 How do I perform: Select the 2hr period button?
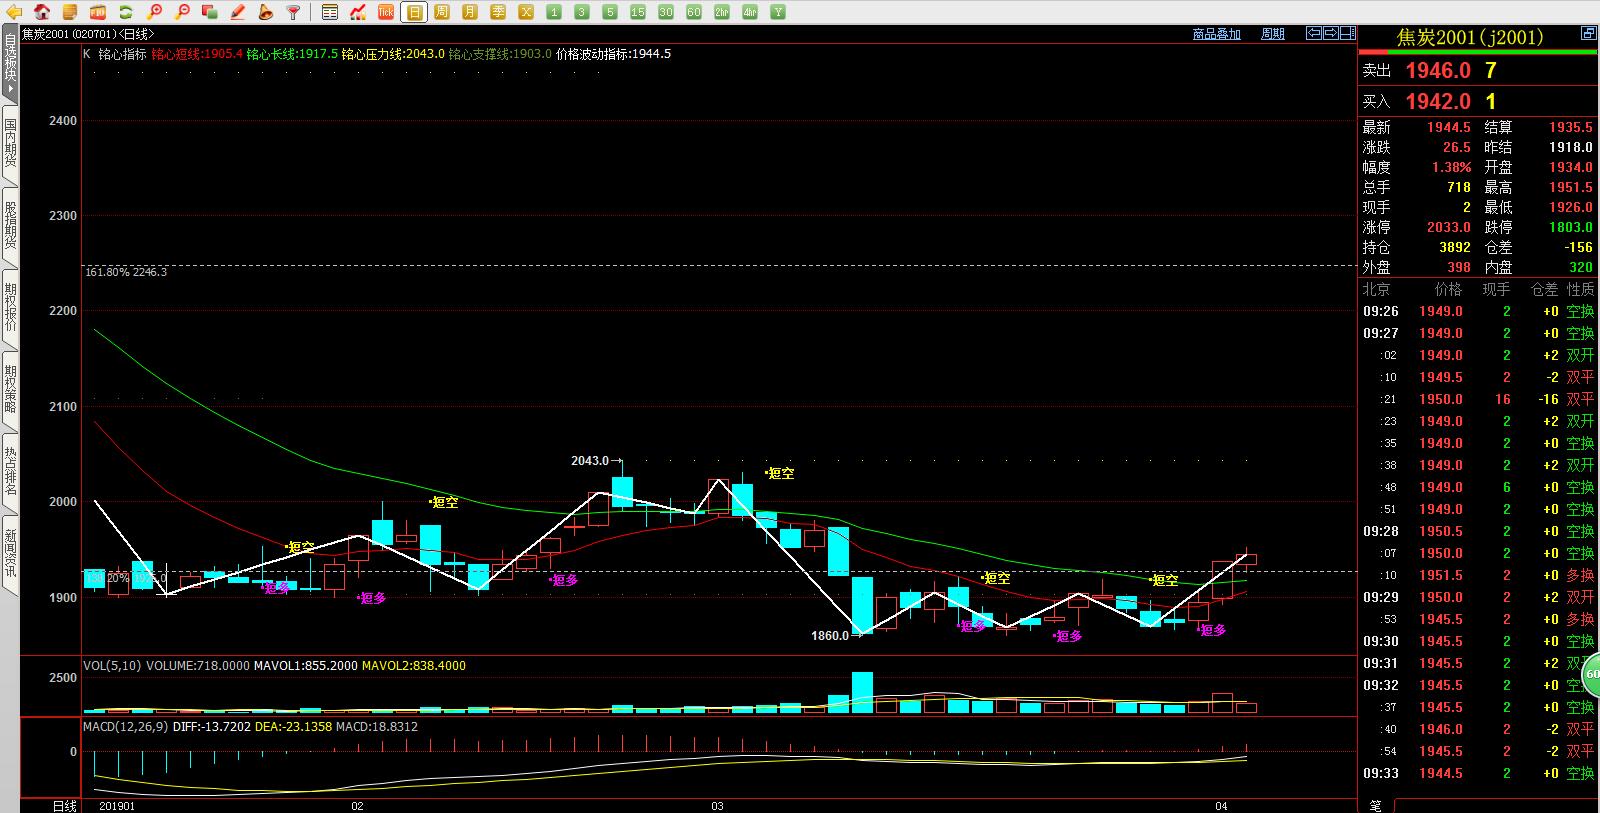pyautogui.click(x=722, y=12)
